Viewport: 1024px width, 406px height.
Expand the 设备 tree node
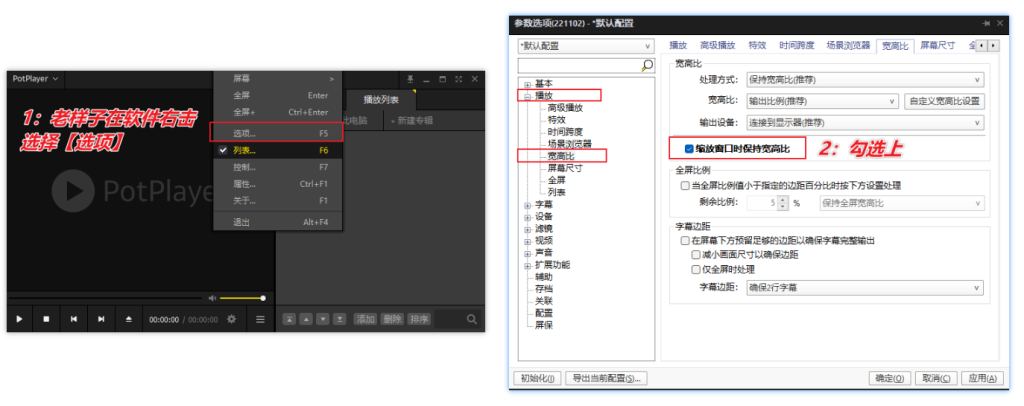(x=527, y=217)
